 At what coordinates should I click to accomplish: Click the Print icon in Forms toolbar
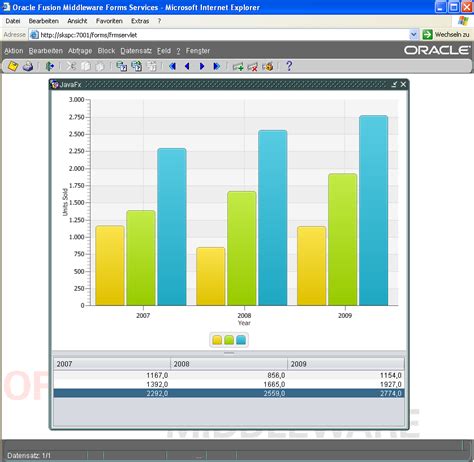(28, 66)
